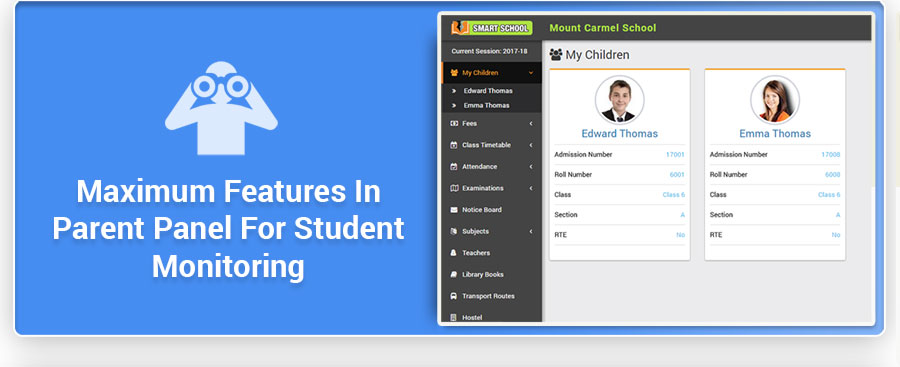
Task: Click the Notice Board envelope icon
Action: coord(454,210)
